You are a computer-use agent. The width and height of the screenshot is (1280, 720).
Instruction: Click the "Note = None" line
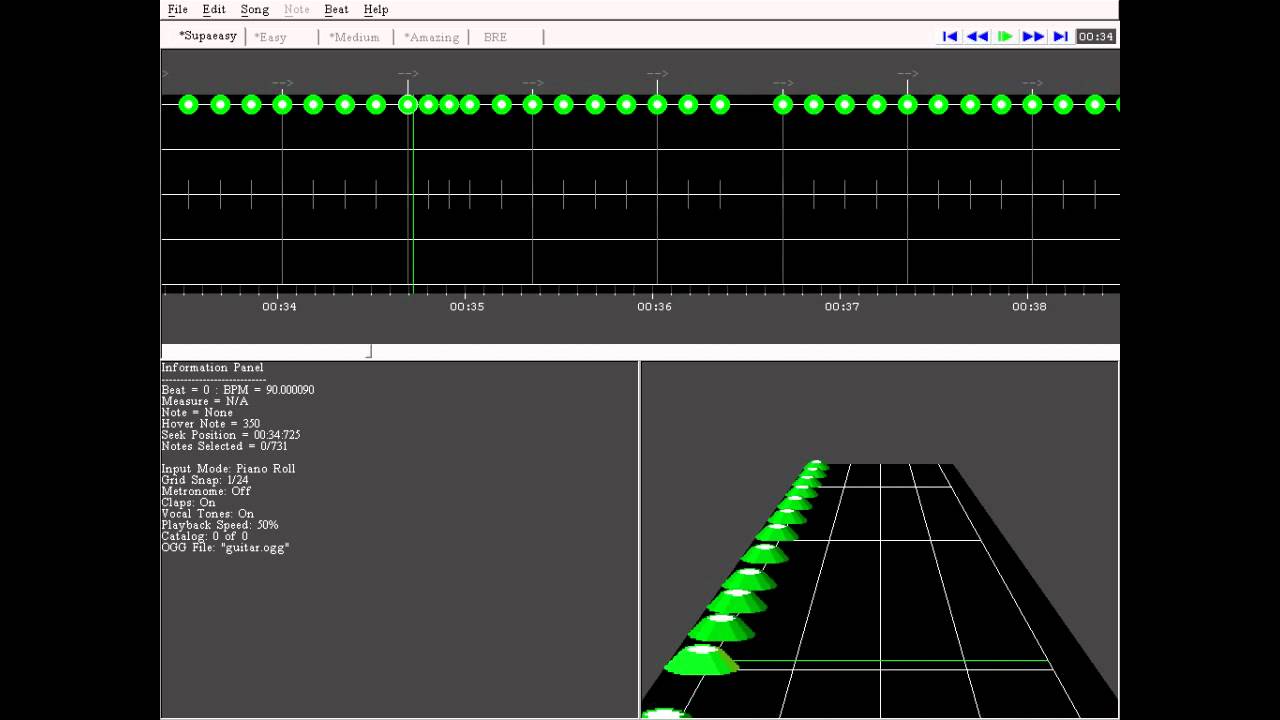tap(197, 412)
